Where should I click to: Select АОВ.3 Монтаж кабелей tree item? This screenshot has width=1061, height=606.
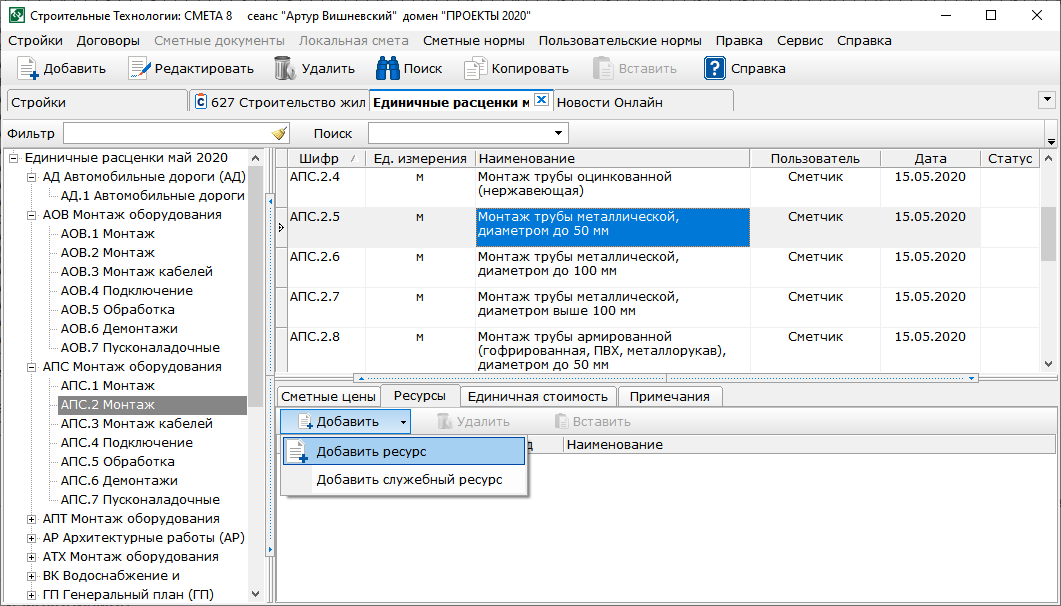click(x=136, y=272)
